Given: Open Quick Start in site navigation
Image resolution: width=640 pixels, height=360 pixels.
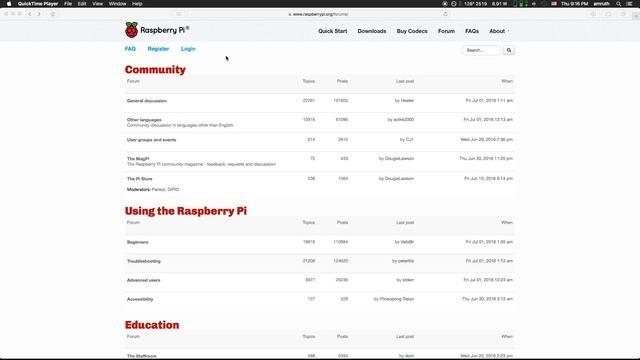Looking at the screenshot, I should [x=333, y=31].
